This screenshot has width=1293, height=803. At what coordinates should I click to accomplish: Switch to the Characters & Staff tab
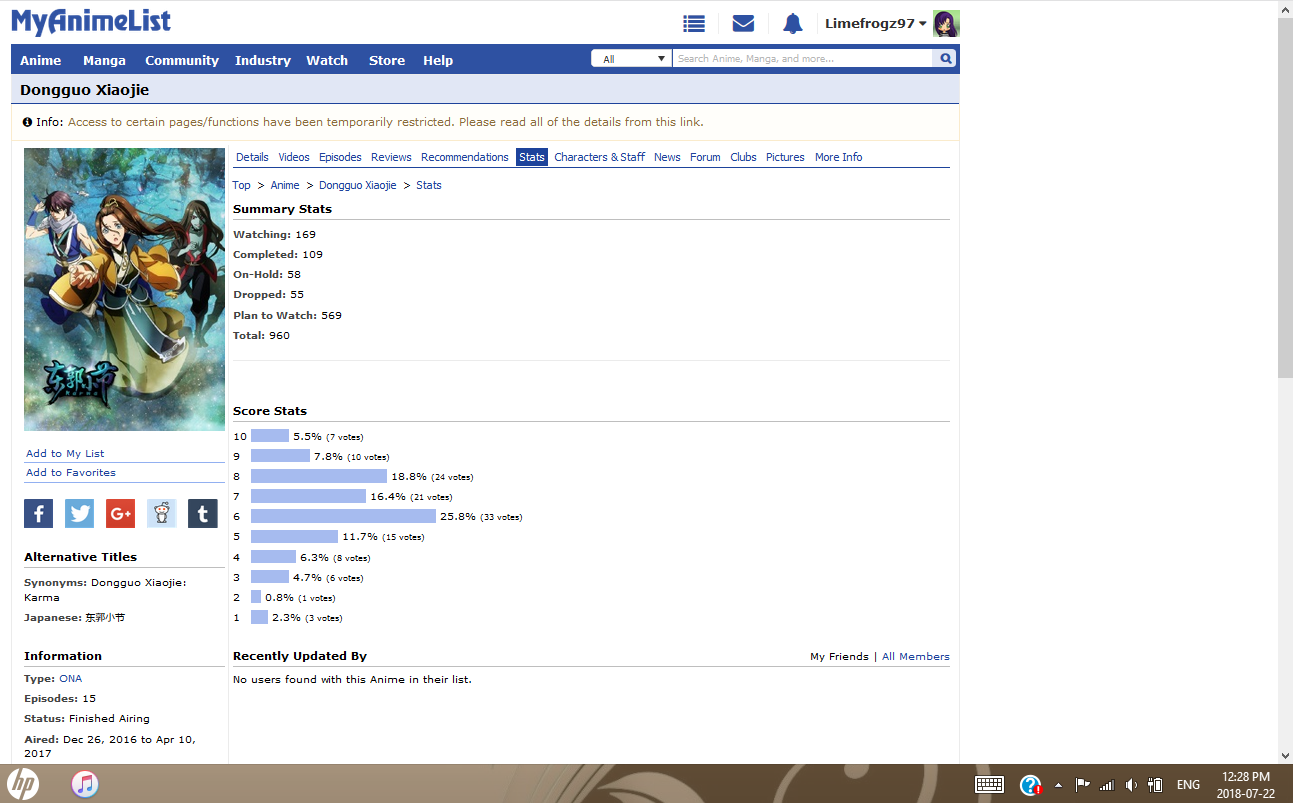[600, 157]
